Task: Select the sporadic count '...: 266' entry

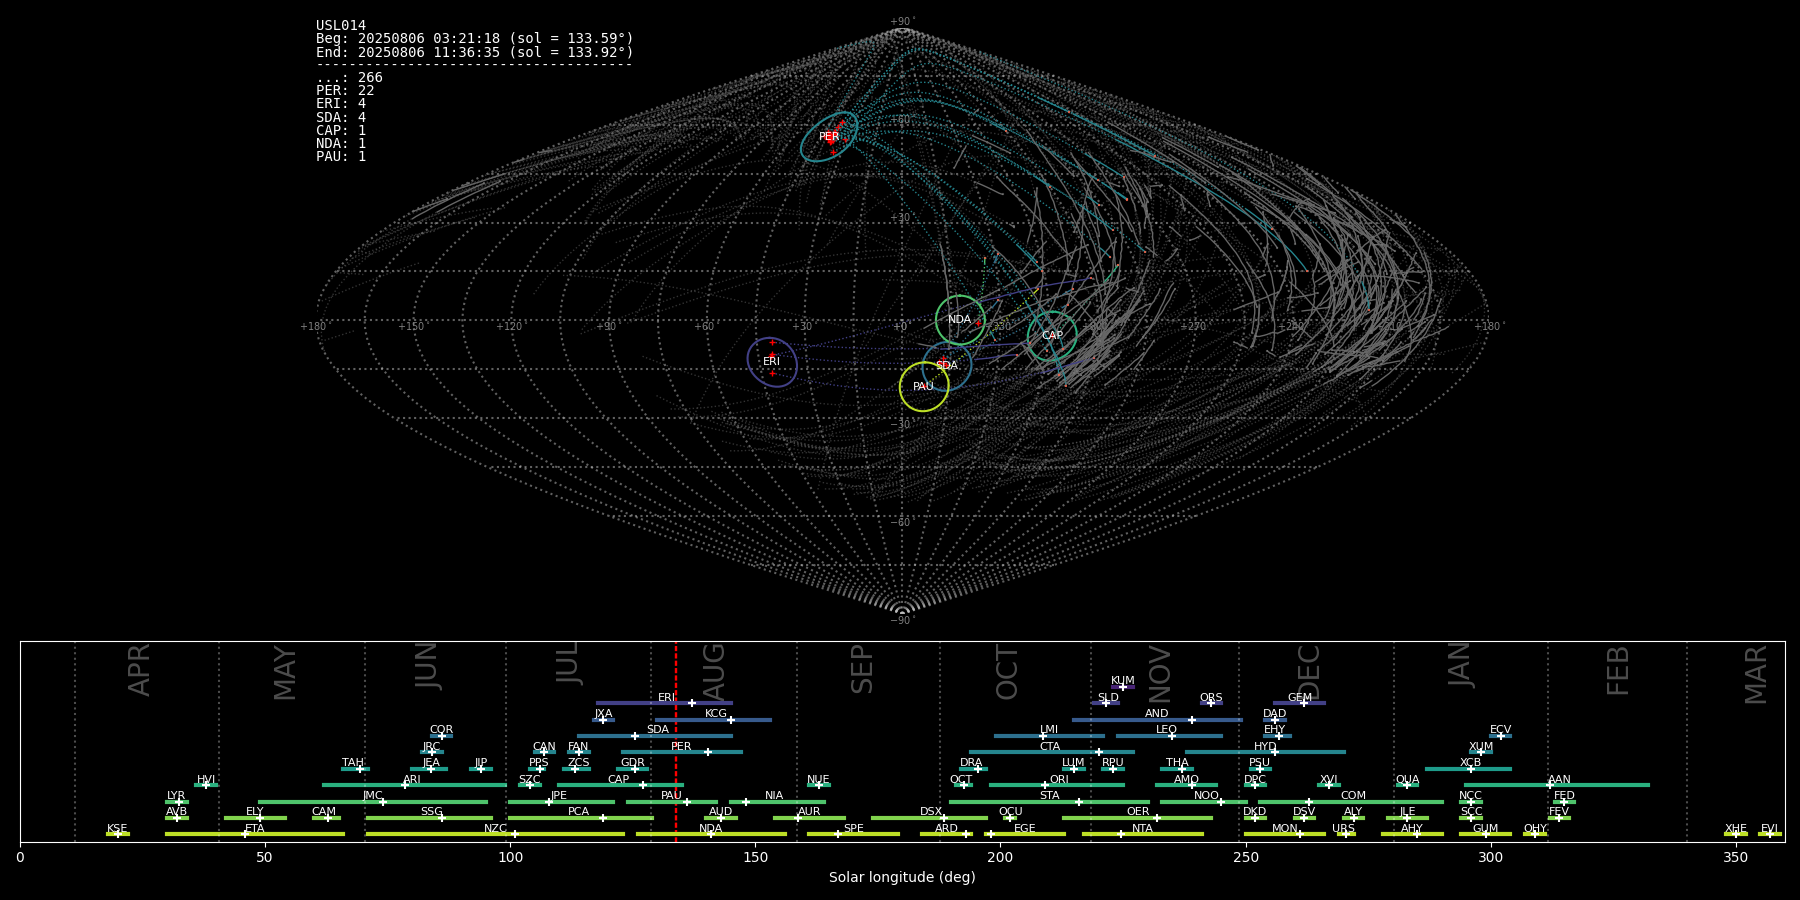Action: coord(349,78)
